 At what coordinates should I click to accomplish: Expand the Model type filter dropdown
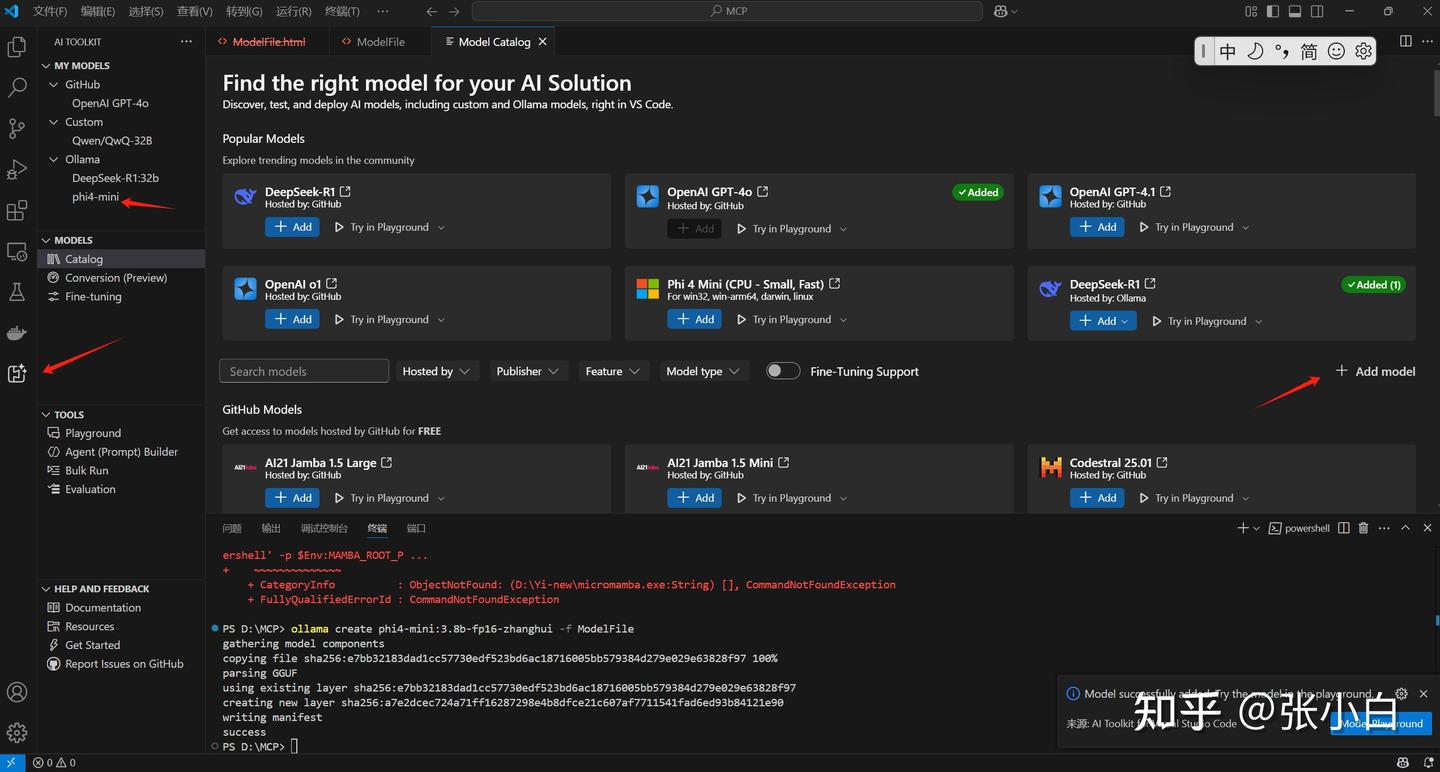coord(703,371)
